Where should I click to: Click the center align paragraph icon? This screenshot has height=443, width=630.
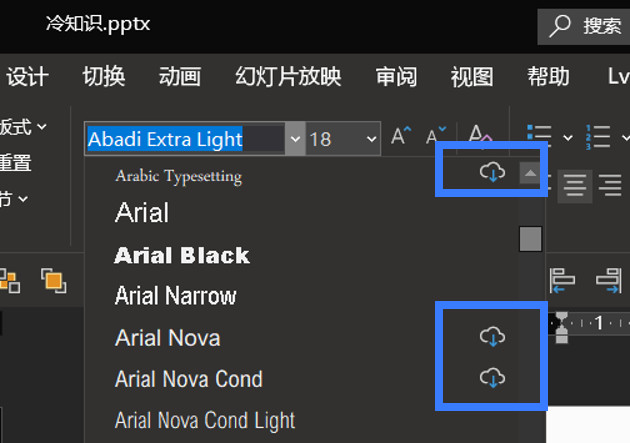[575, 186]
